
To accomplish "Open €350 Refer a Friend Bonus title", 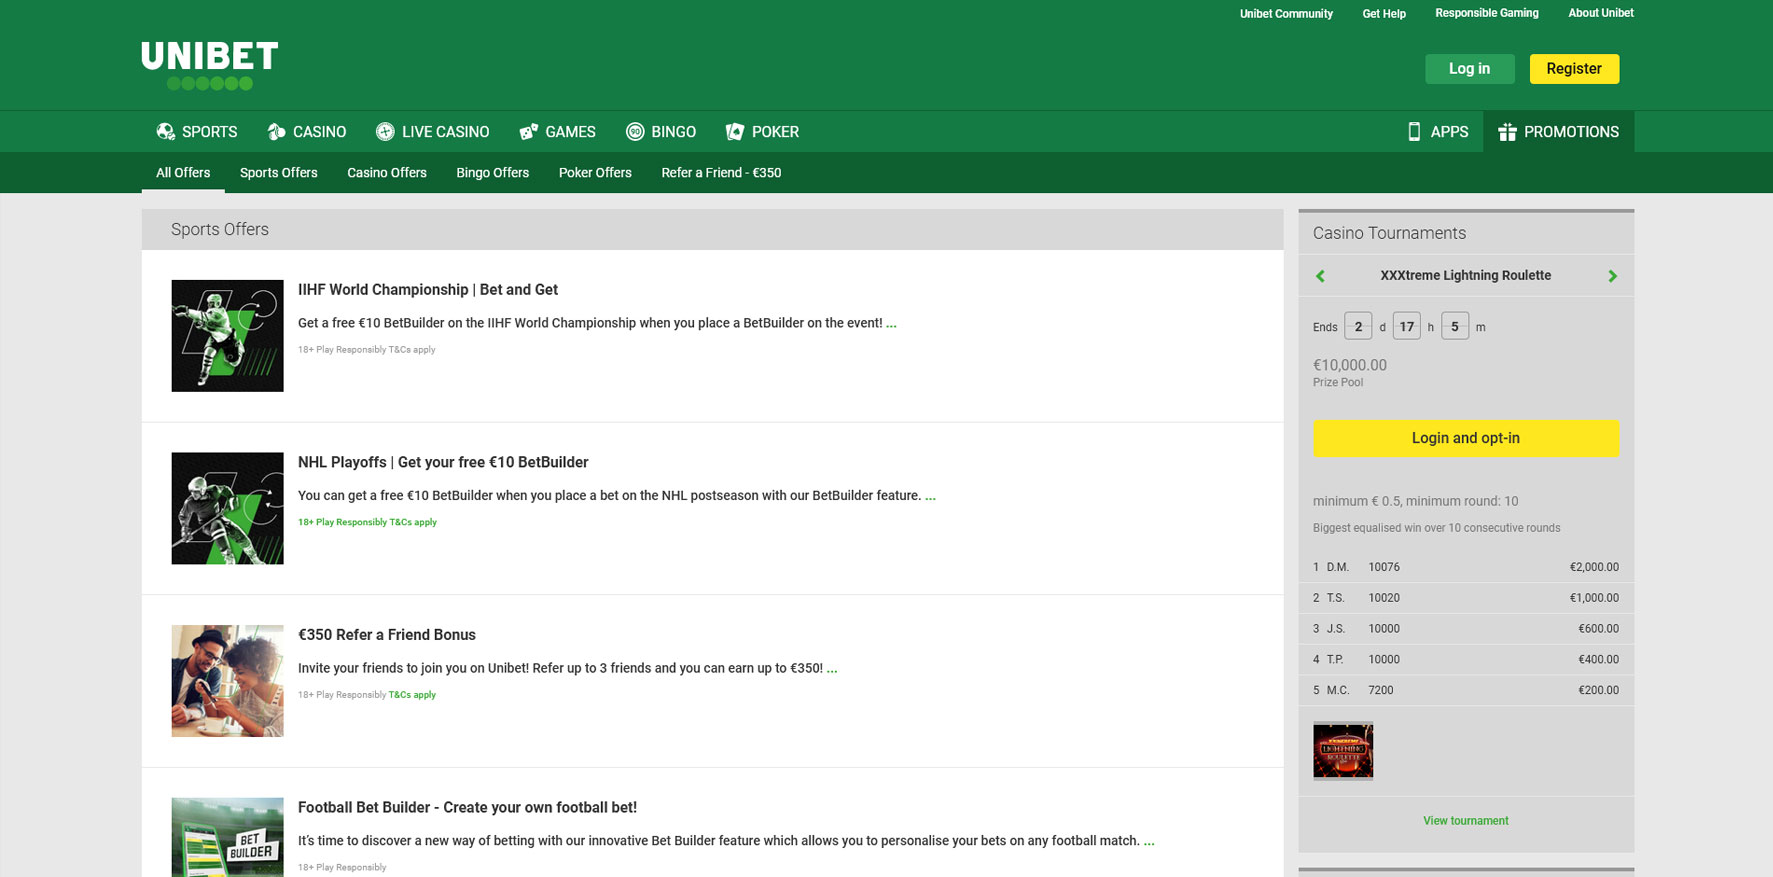I will click(387, 635).
